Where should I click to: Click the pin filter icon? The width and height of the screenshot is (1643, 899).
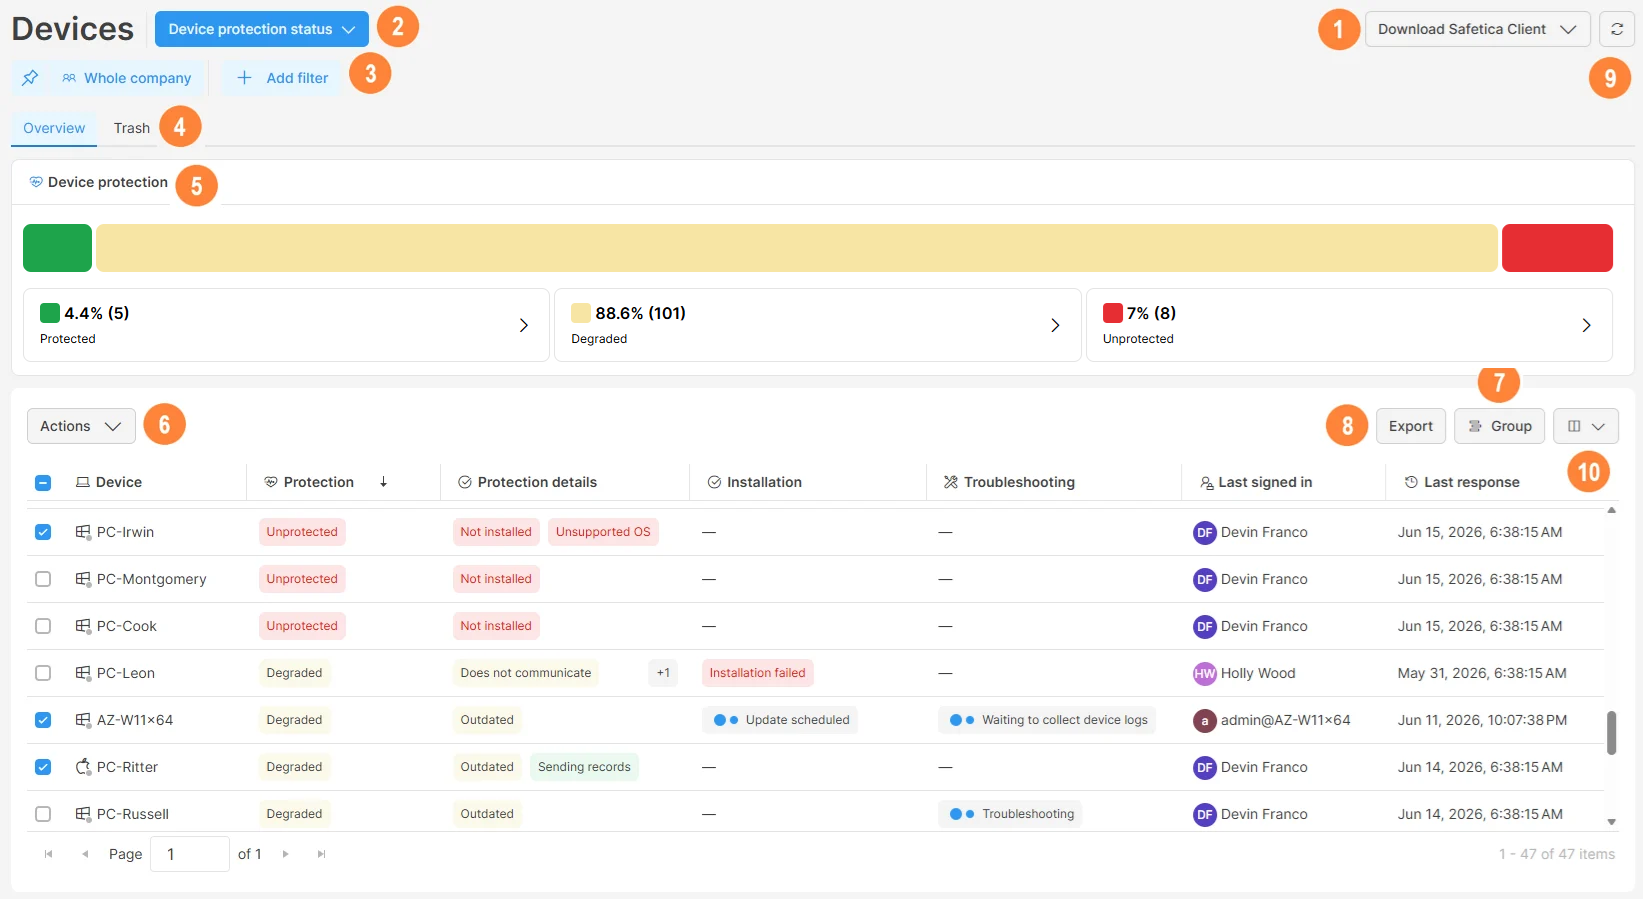coord(30,78)
